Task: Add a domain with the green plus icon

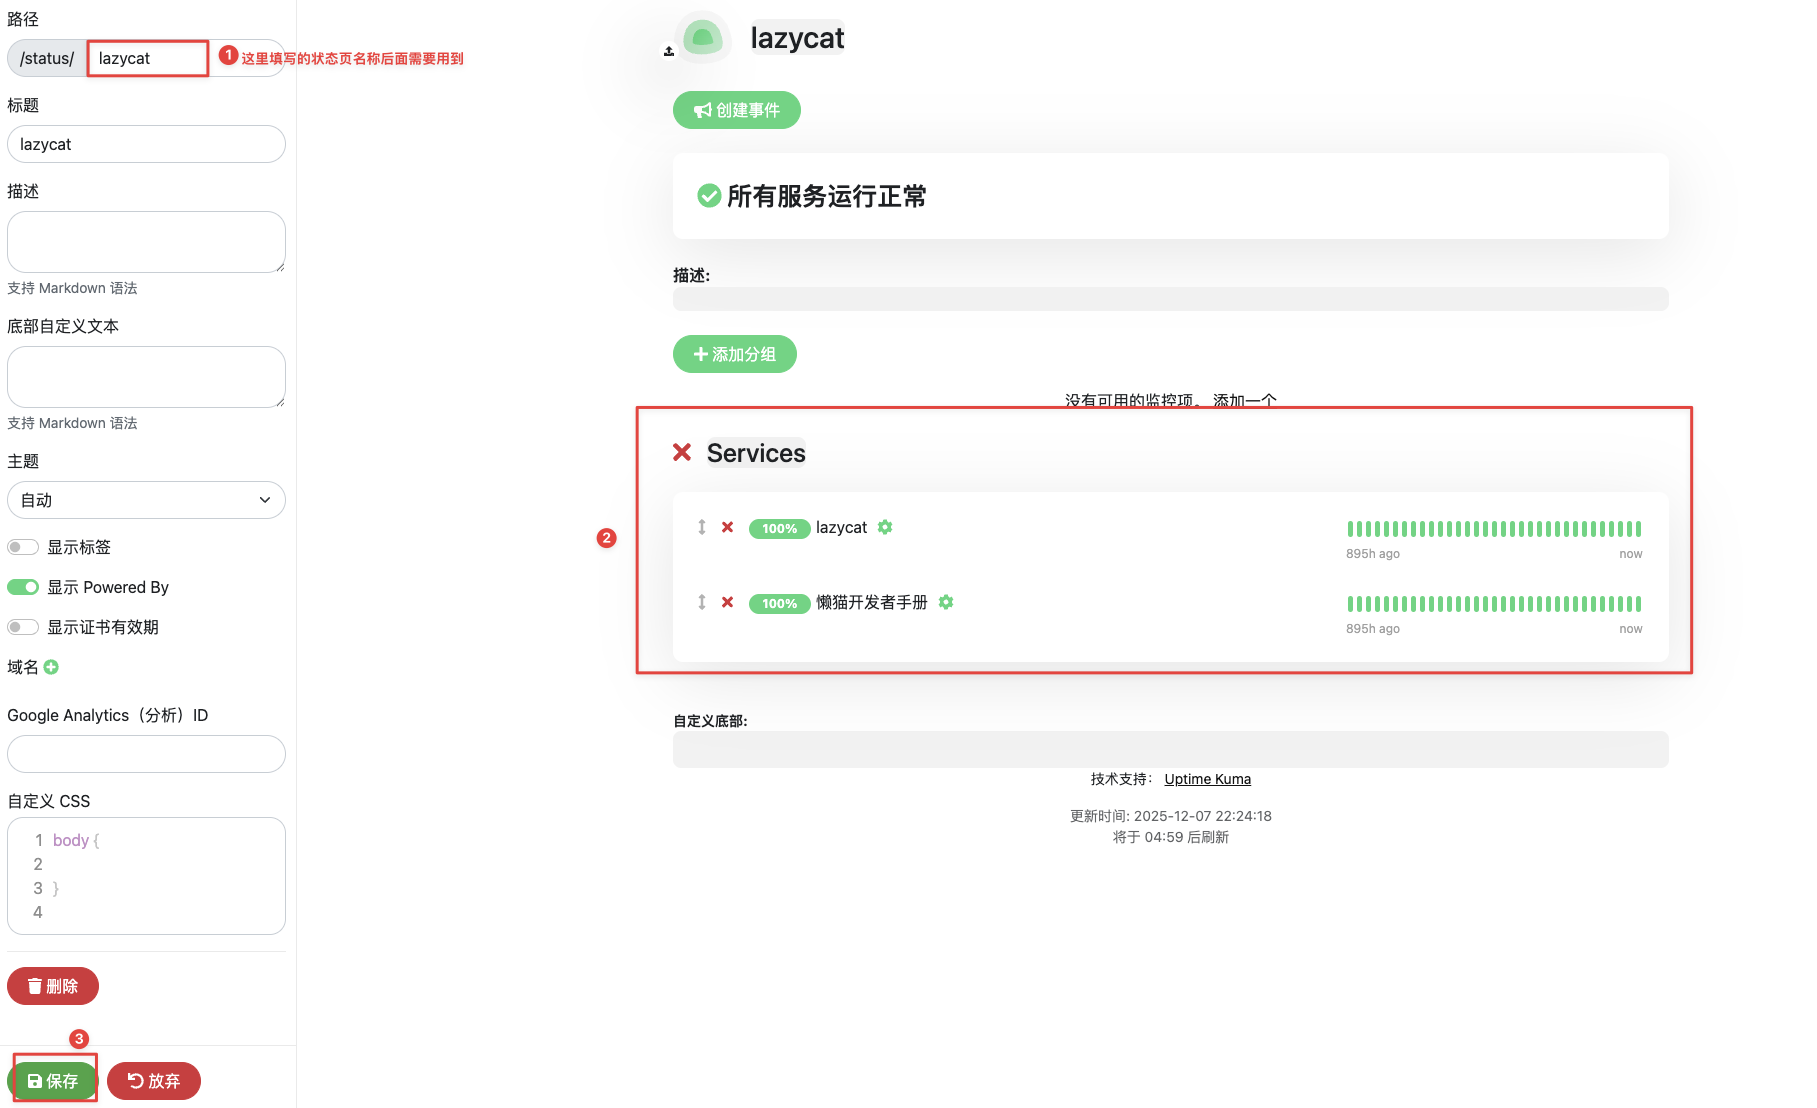Action: (x=51, y=667)
